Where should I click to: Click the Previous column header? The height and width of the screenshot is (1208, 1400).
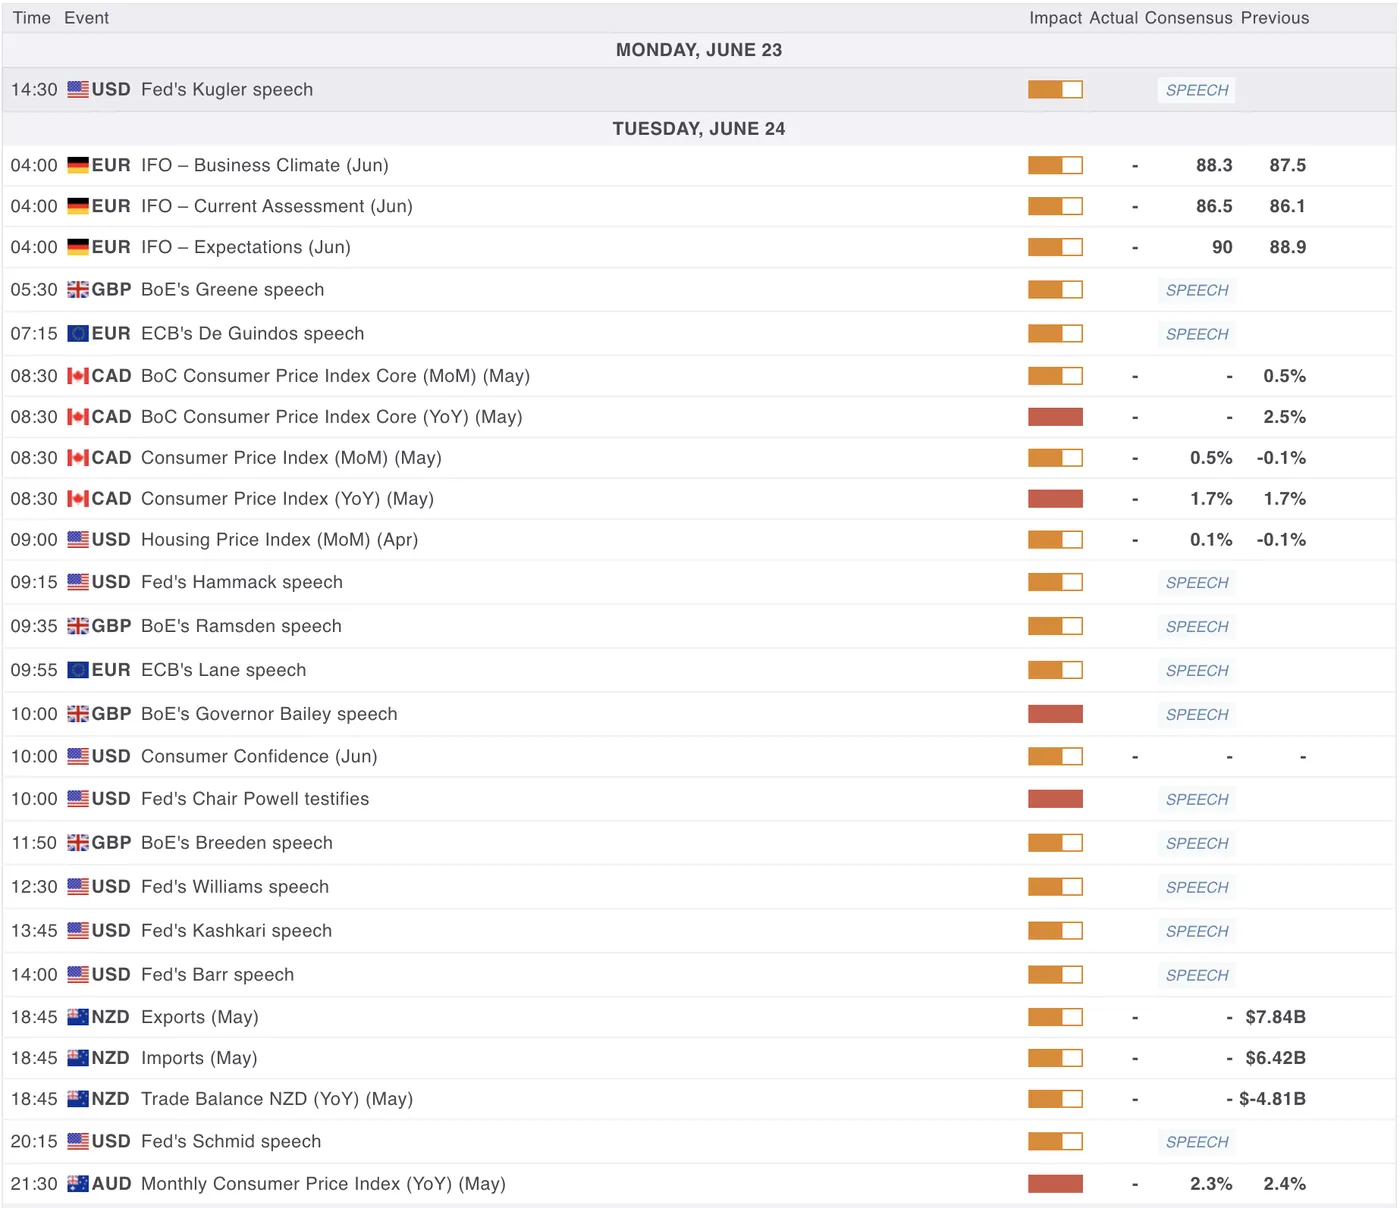click(1275, 18)
